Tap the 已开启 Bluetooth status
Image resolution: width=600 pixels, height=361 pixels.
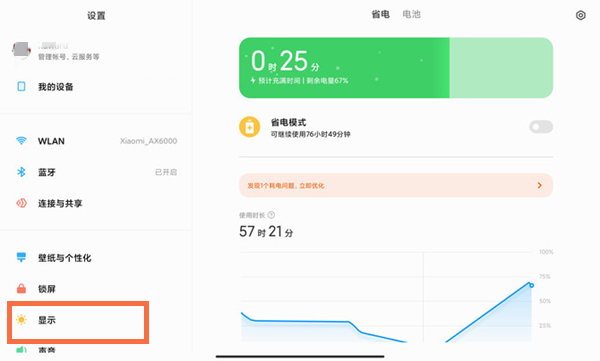(166, 172)
